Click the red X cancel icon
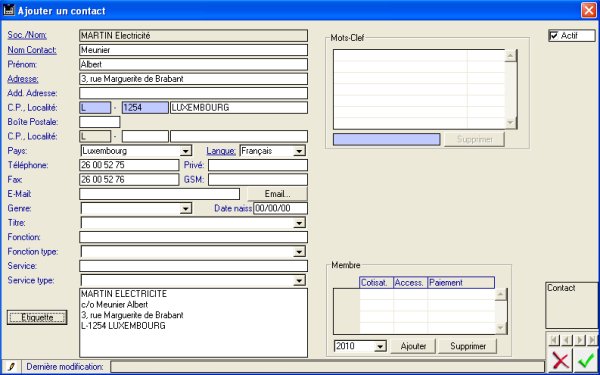 560,360
